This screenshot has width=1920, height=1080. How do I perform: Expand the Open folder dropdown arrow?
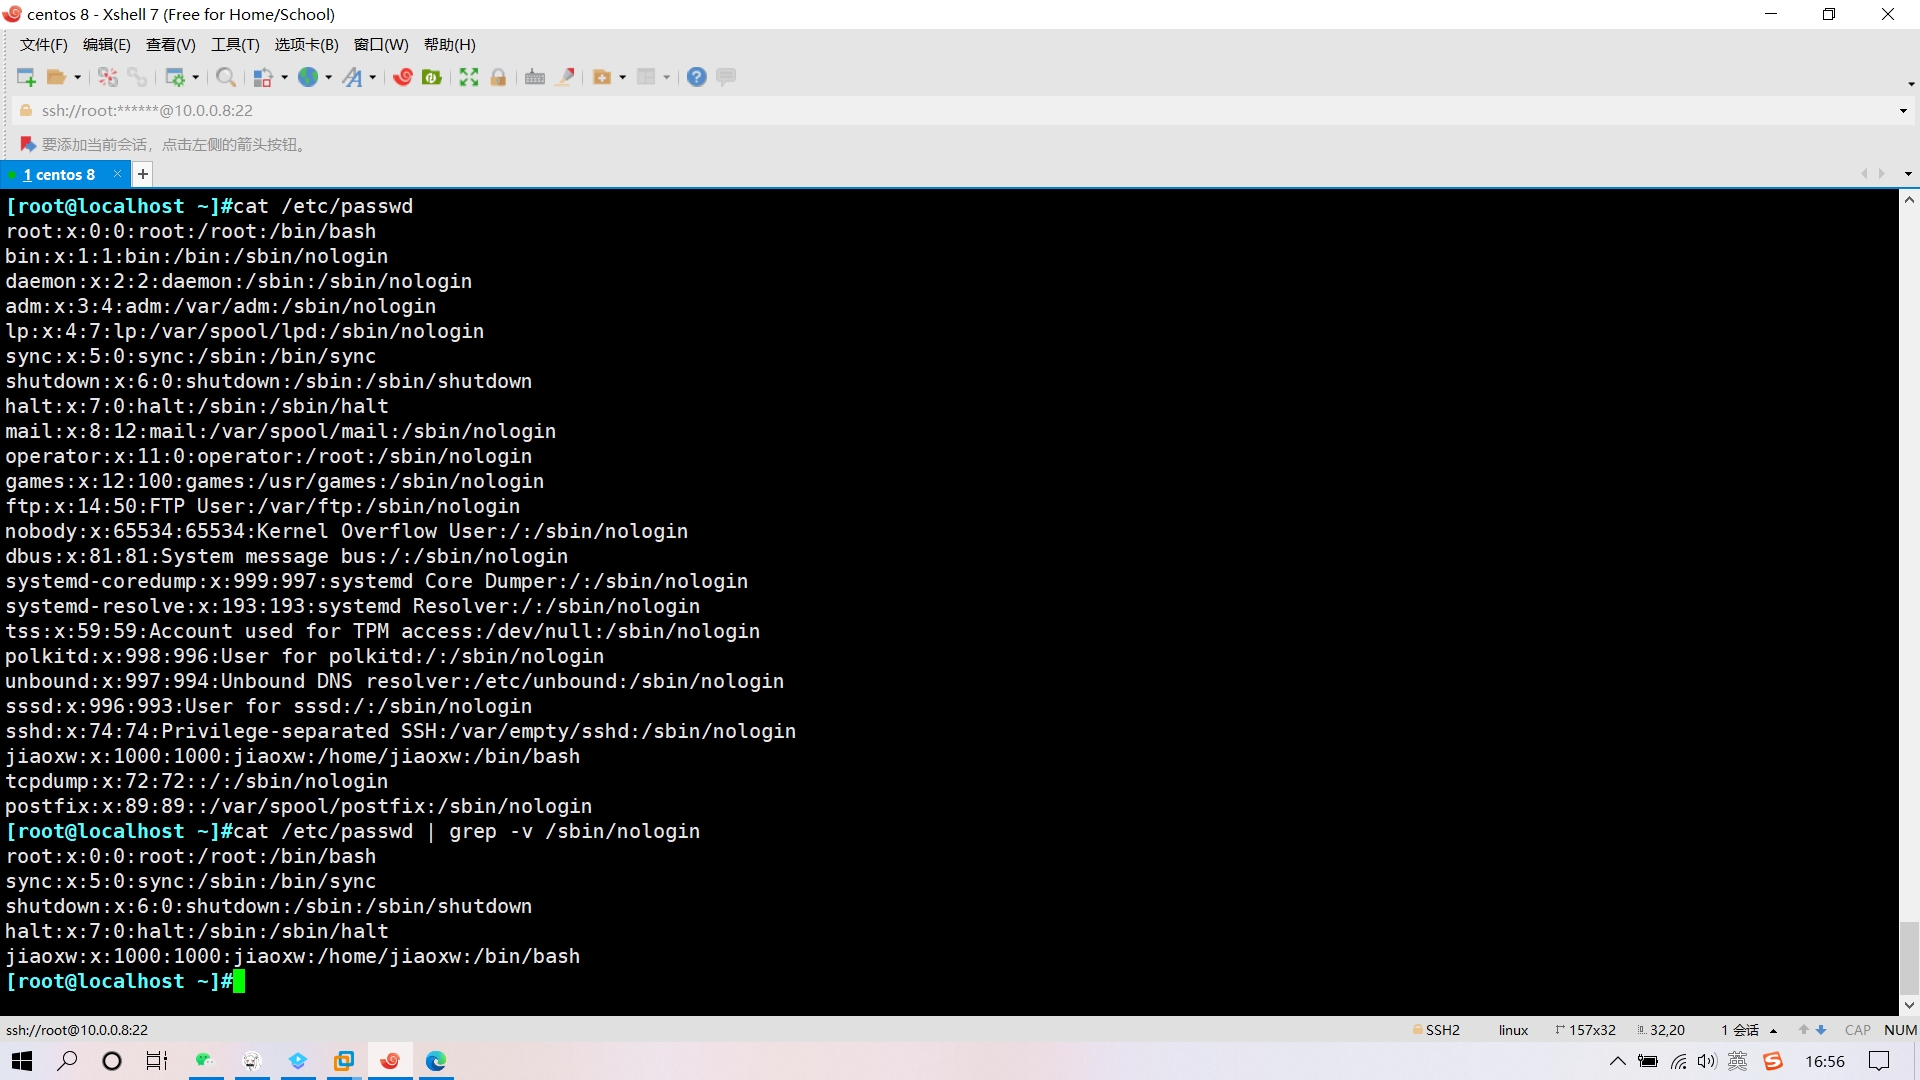[x=78, y=77]
